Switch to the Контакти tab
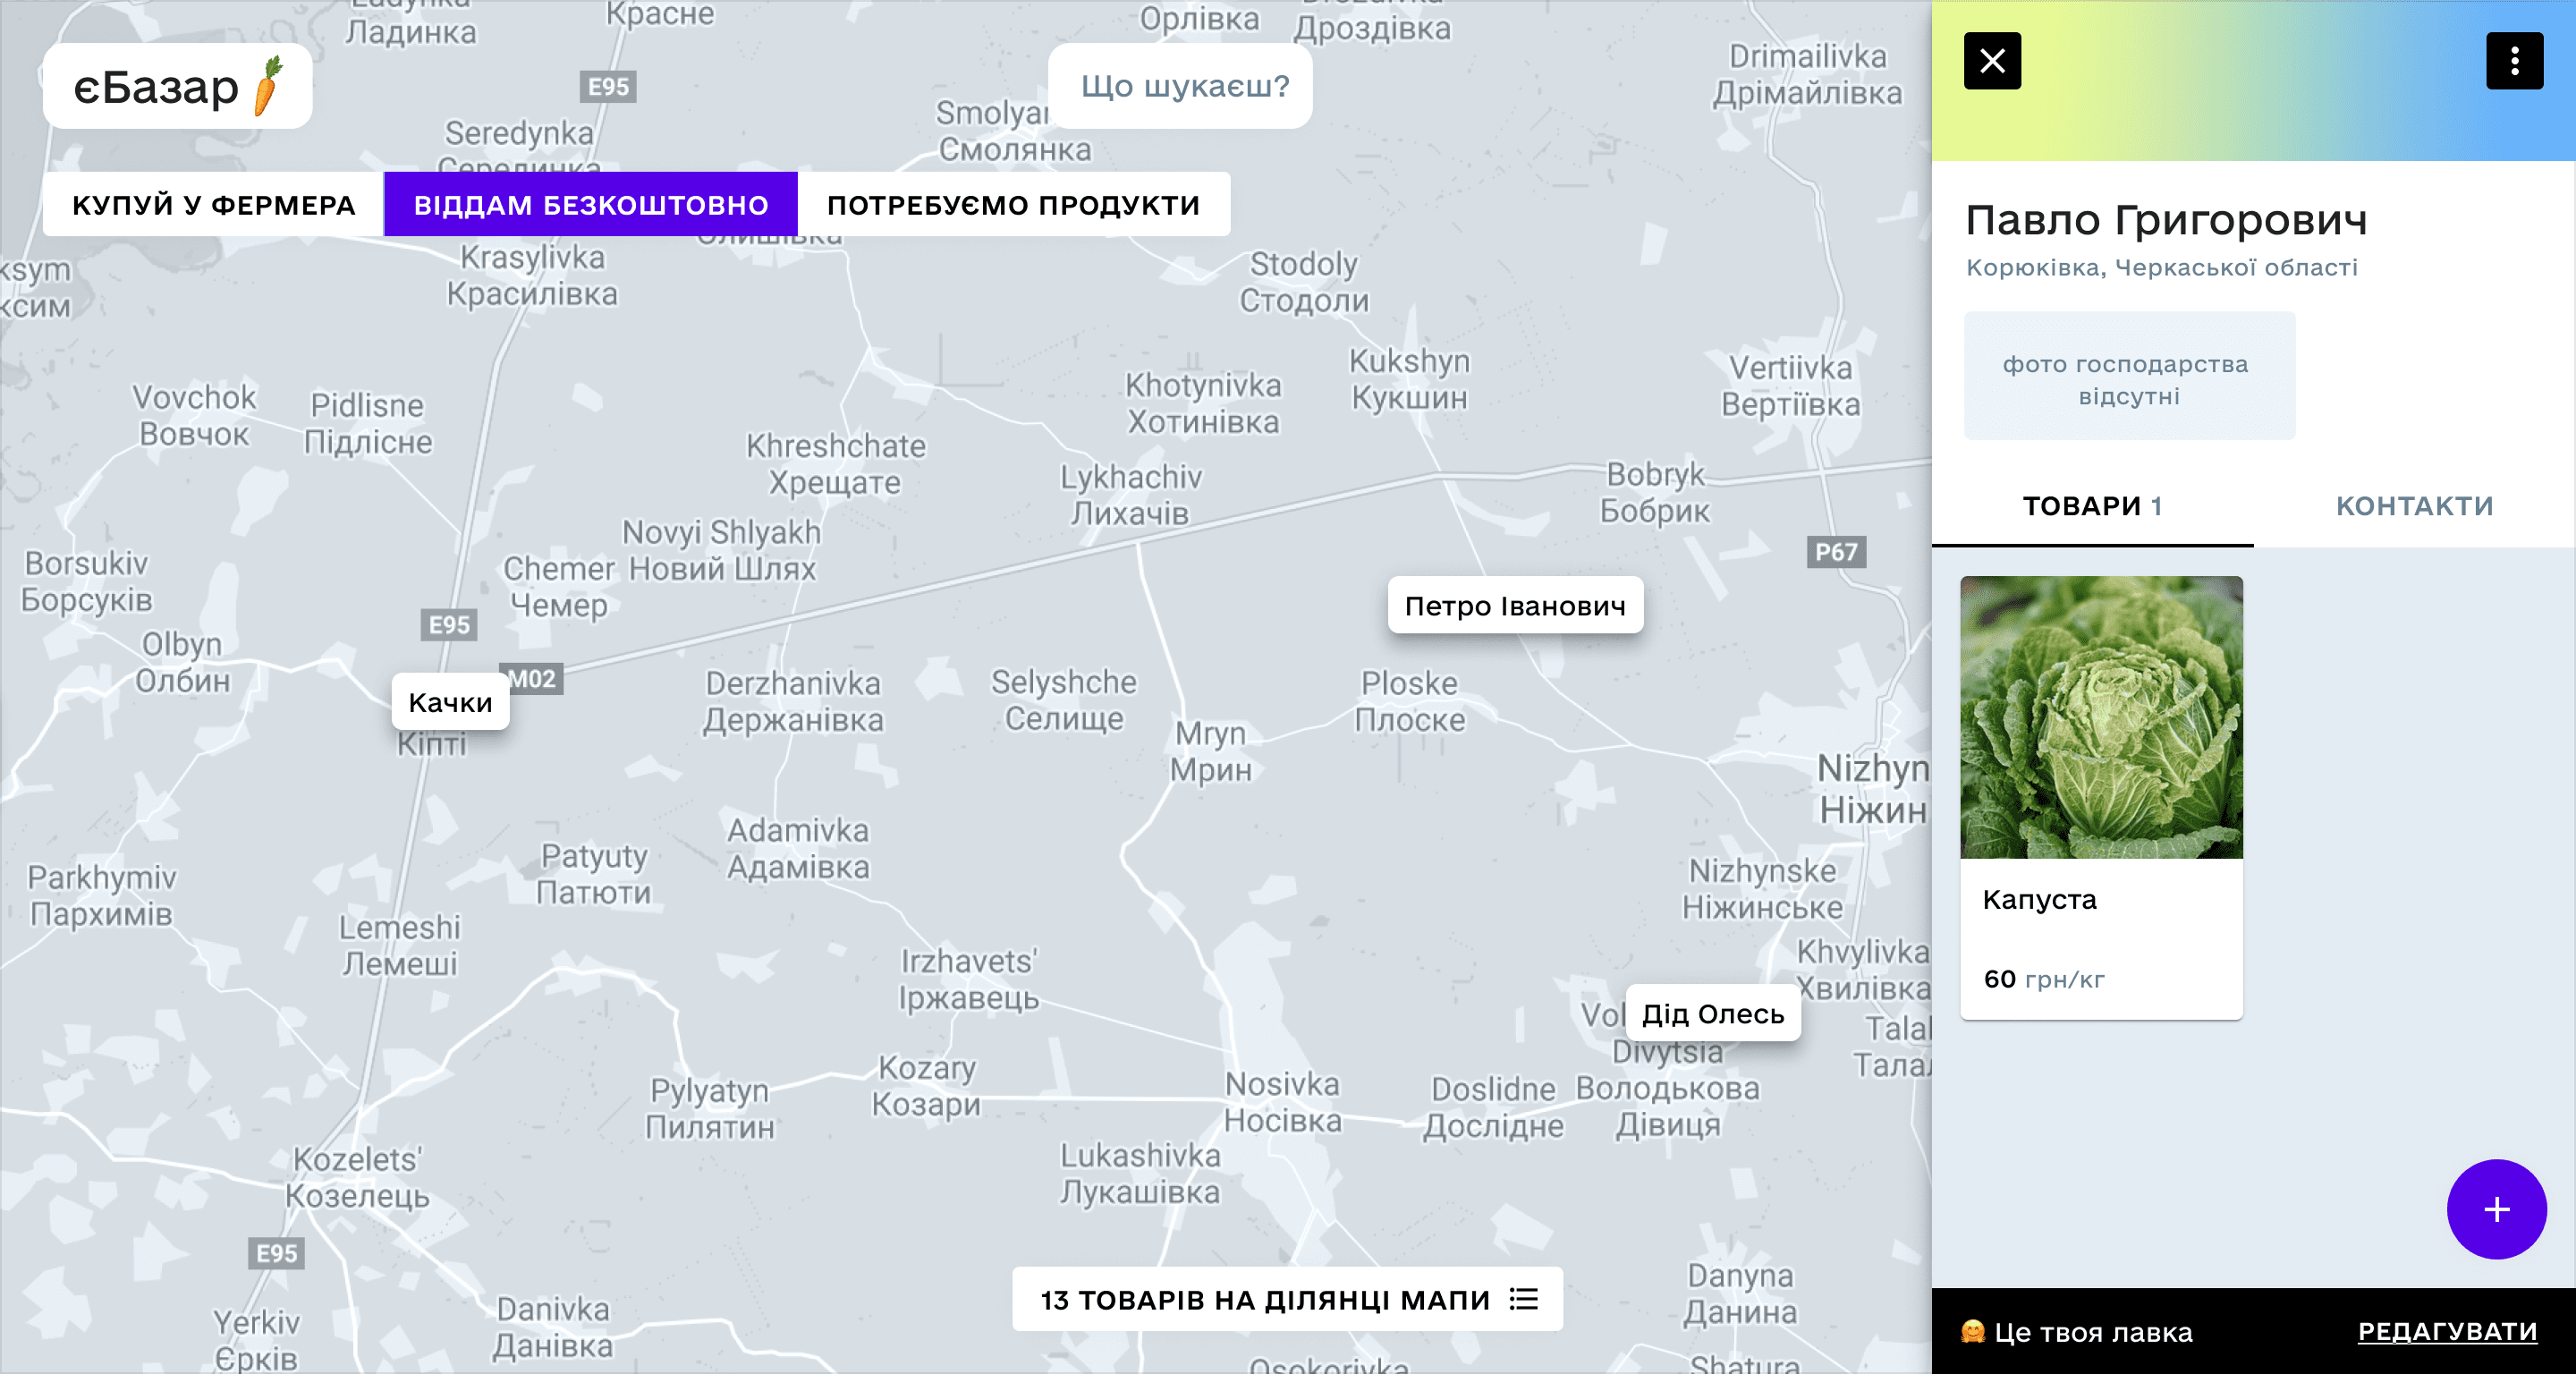This screenshot has height=1374, width=2576. 2414,506
